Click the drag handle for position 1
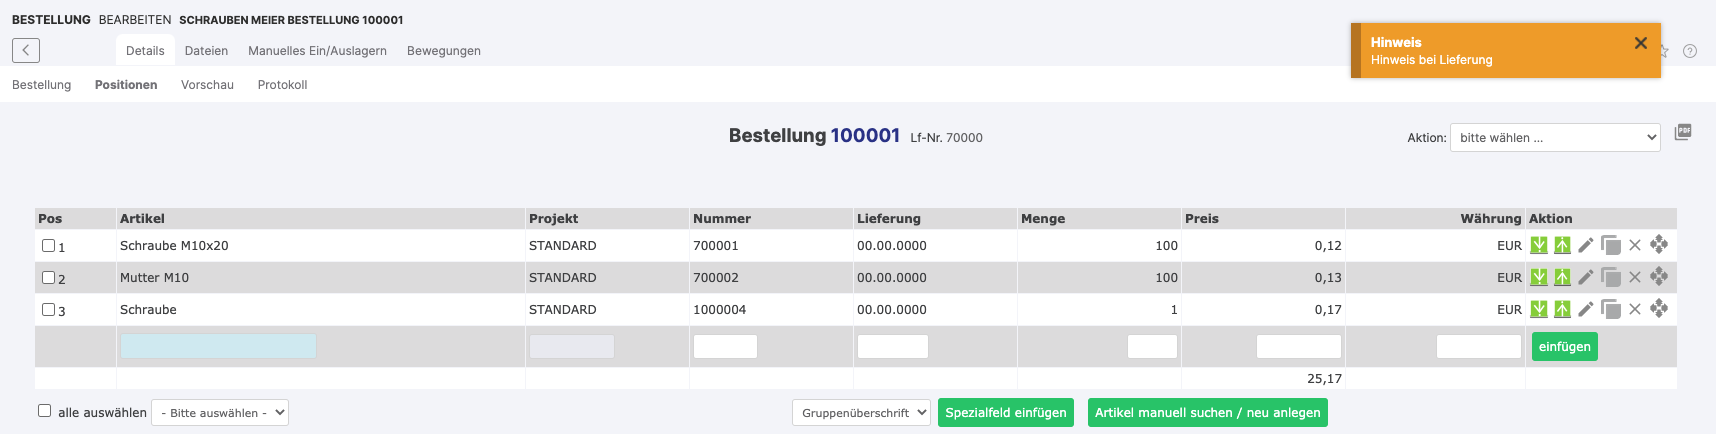 click(x=1659, y=245)
